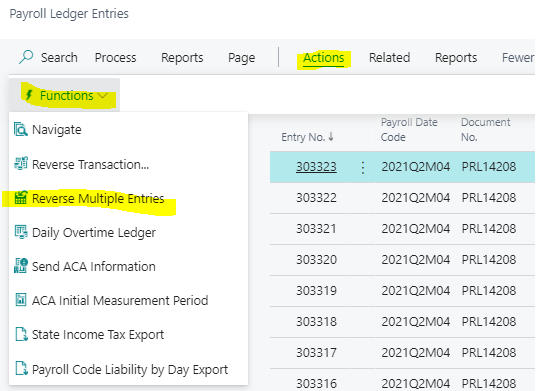The image size is (540, 391).
Task: Click PRL14208 in row 303323
Action: [489, 167]
